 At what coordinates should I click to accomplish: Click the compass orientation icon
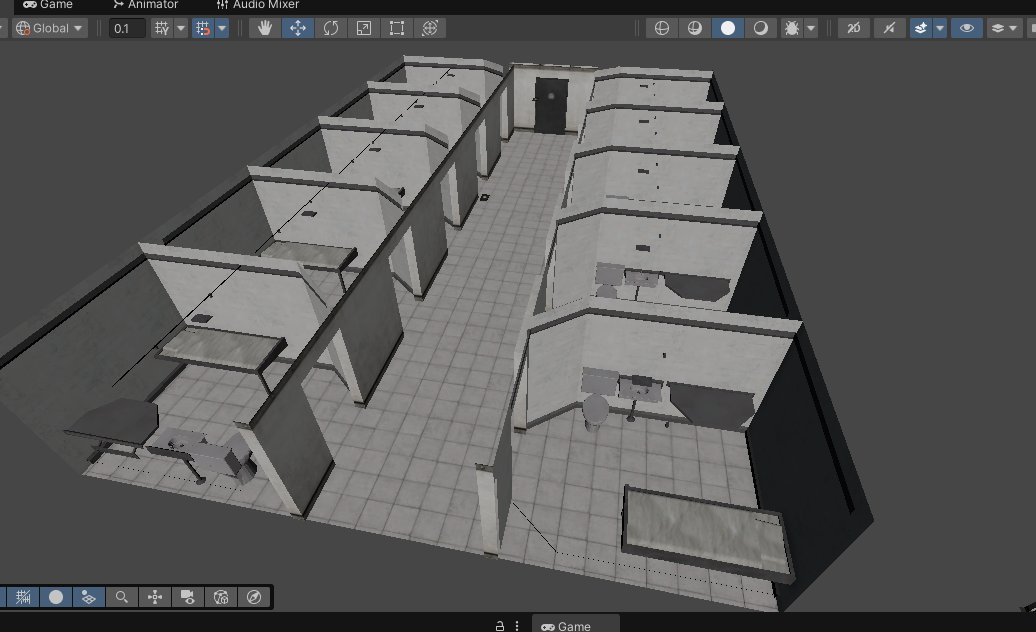tap(254, 597)
